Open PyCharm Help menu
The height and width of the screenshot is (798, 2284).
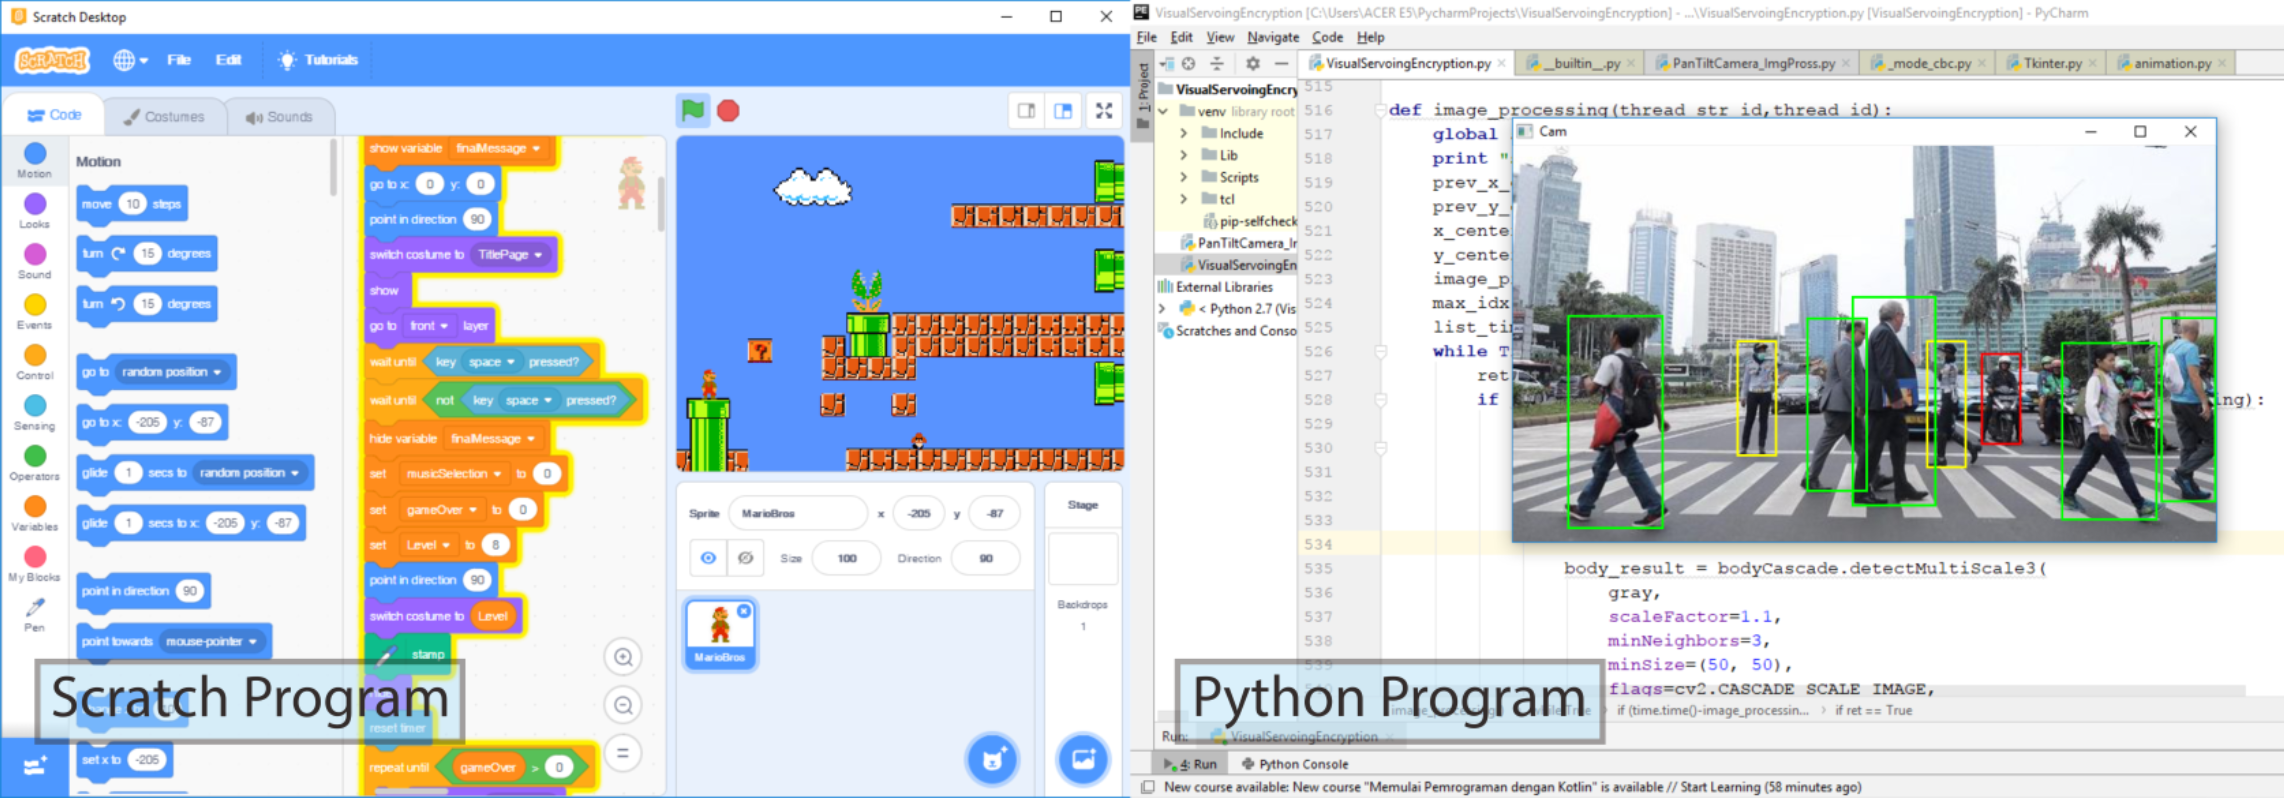coord(1370,37)
